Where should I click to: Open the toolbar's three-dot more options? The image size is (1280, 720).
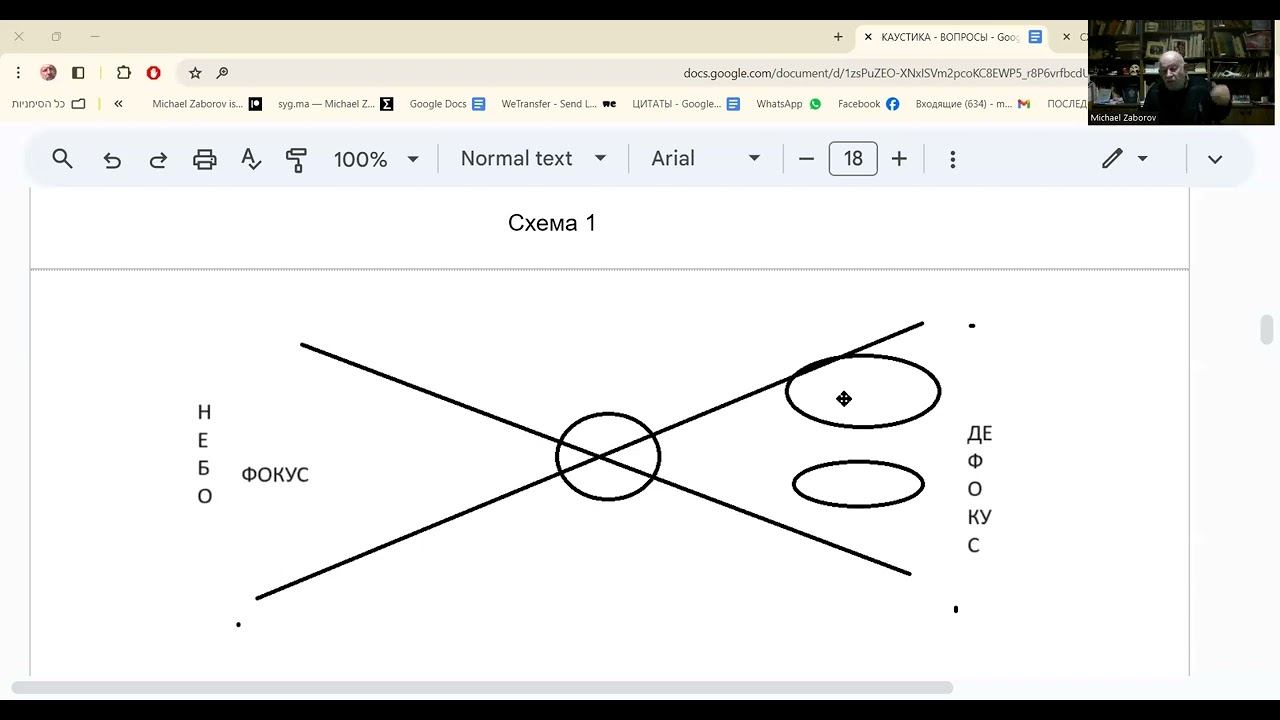tap(953, 159)
